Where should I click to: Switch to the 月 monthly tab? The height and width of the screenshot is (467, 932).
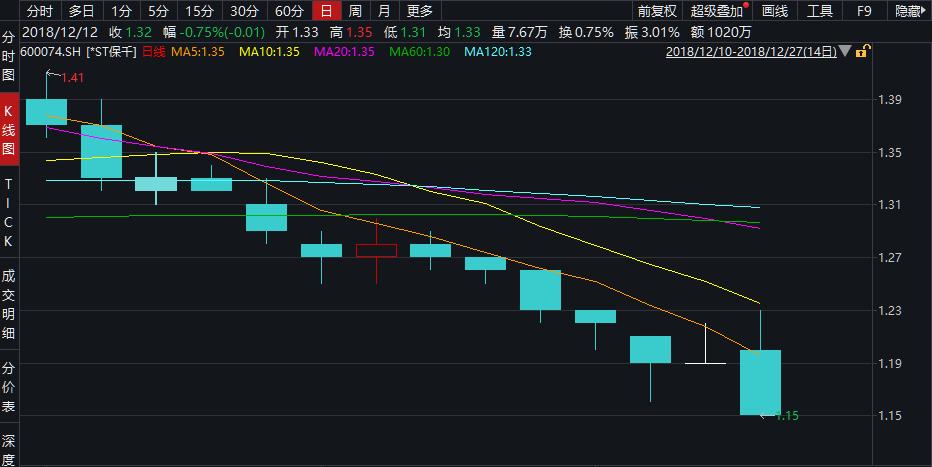[x=384, y=11]
